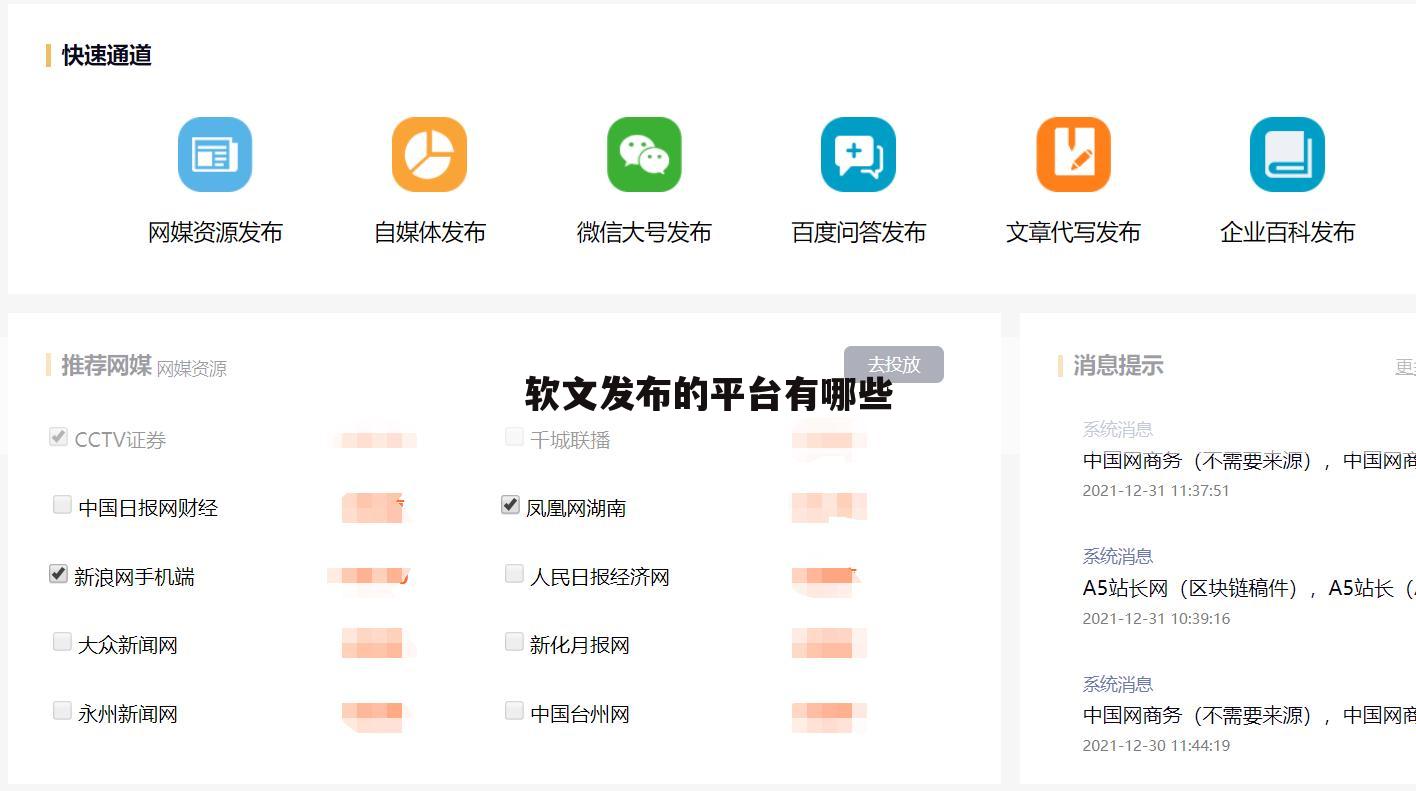Screen dimensions: 1416x791
Task: Uncheck the 新浪网手机端 checkbox
Action: pos(57,573)
